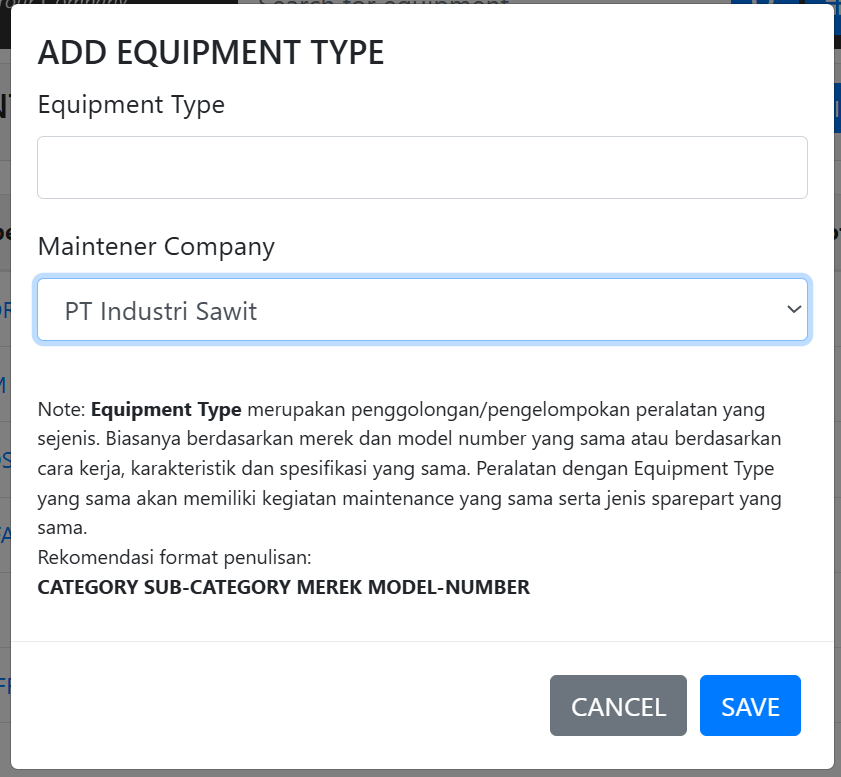Click the chevron arrow in company select
This screenshot has height=777, width=841.
(x=794, y=310)
